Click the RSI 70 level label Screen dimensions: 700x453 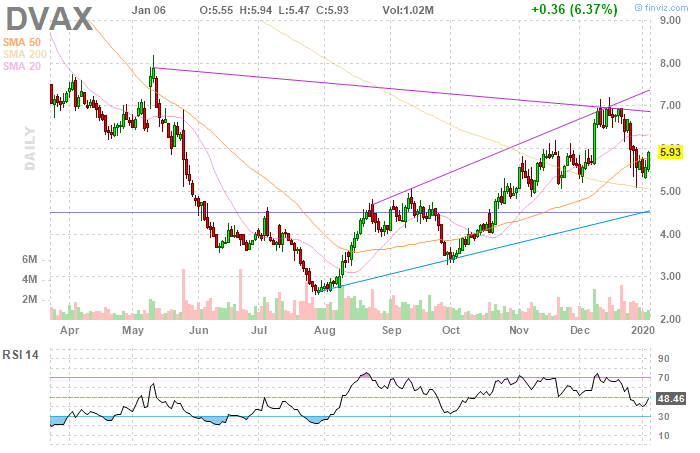pos(664,378)
